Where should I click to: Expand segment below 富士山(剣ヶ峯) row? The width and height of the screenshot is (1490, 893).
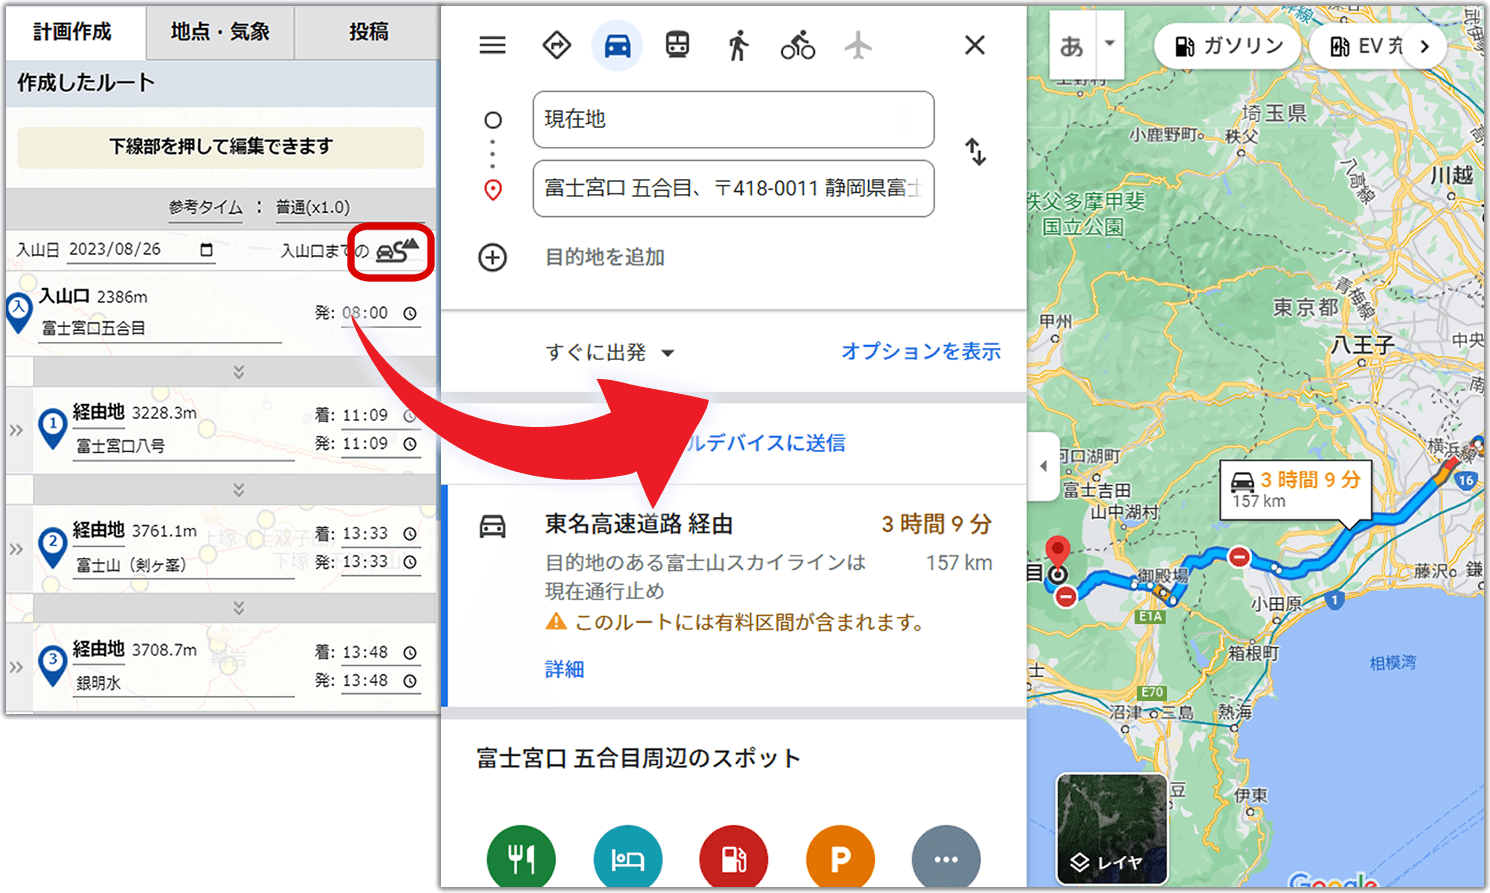coord(238,608)
